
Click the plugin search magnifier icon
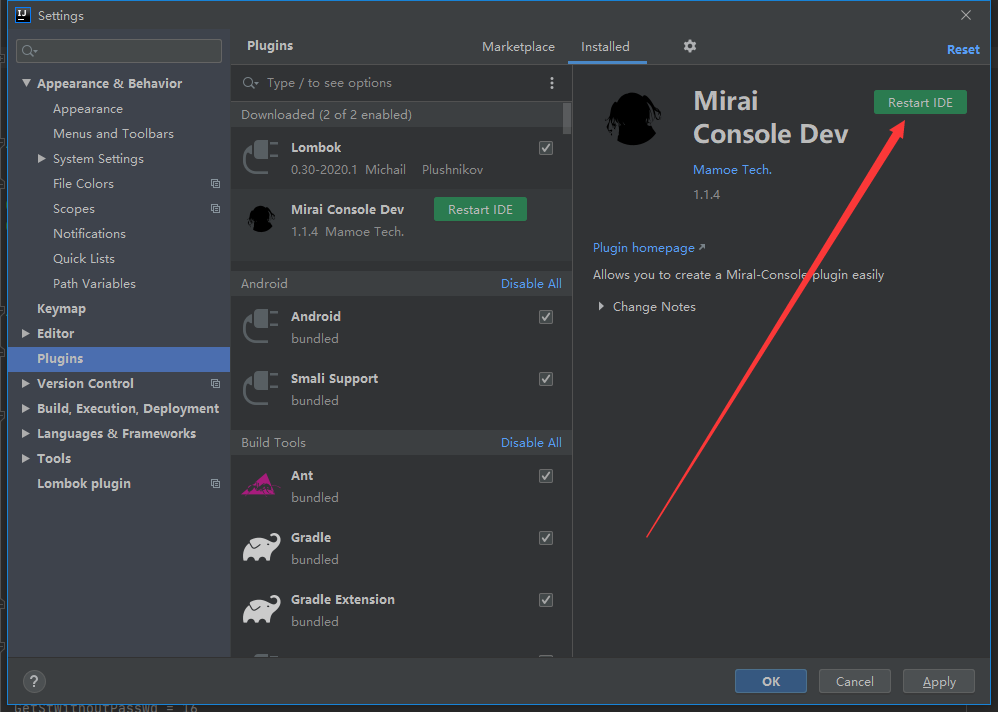pos(250,83)
